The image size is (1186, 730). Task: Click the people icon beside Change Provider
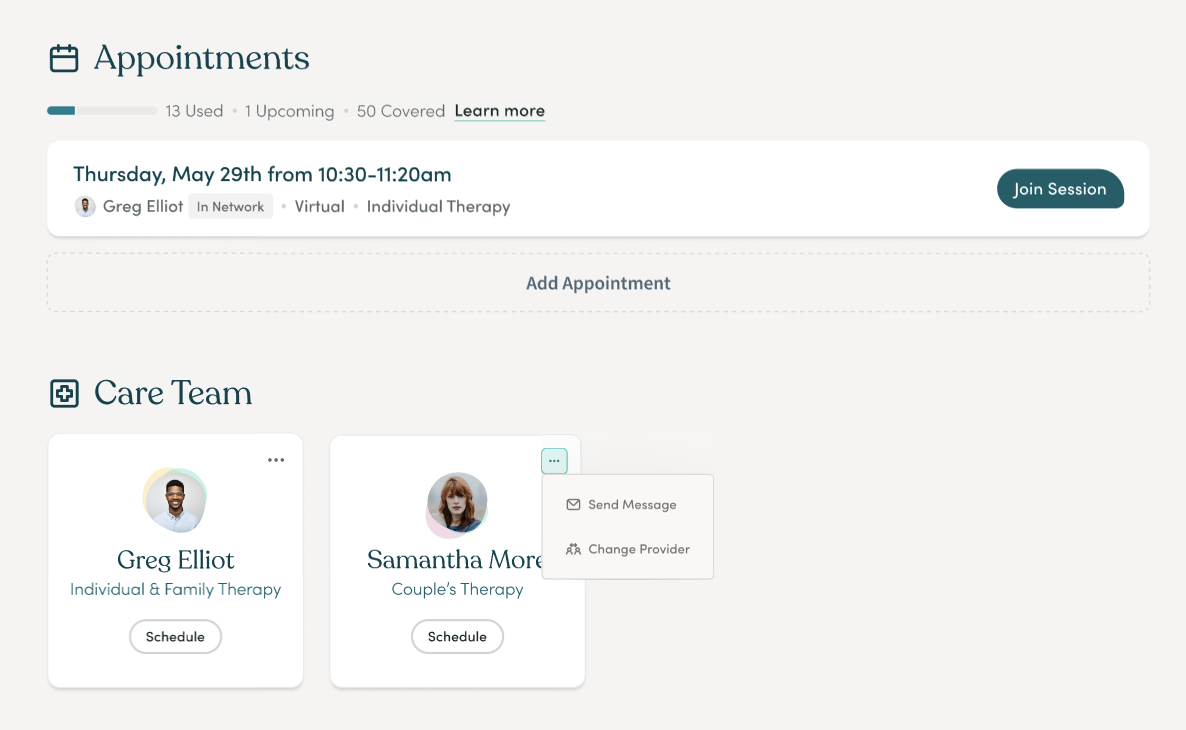tap(573, 549)
